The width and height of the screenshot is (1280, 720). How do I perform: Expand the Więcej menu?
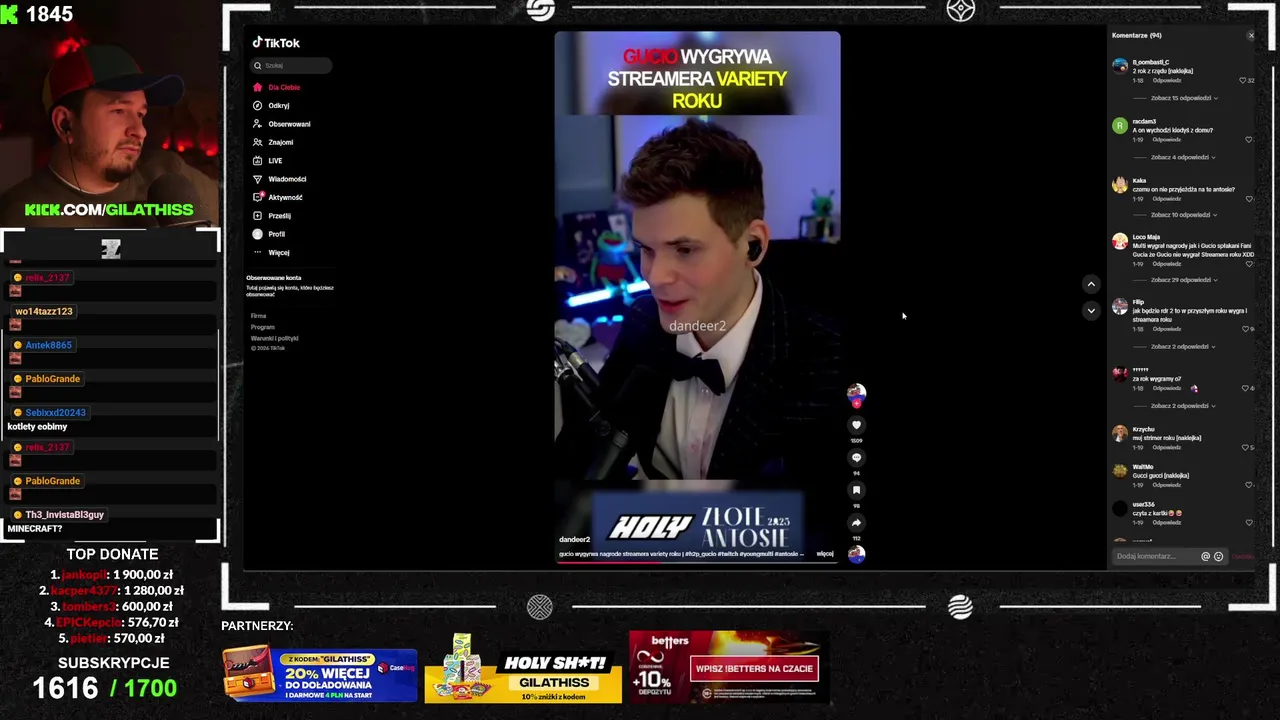tap(272, 252)
